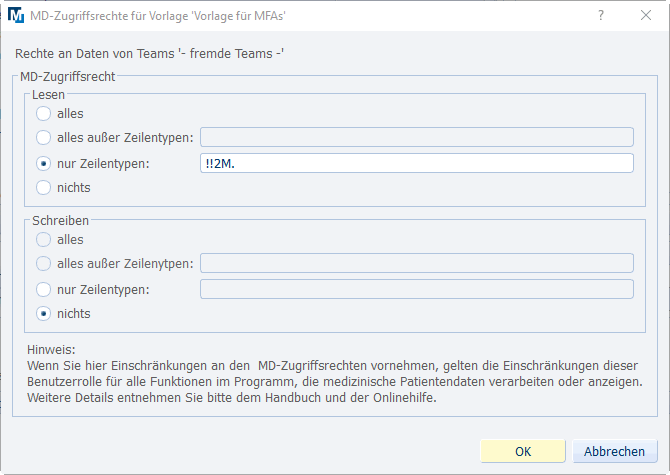The image size is (670, 475).
Task: Click the 'Schreiben' group label
Action: [x=60, y=221]
